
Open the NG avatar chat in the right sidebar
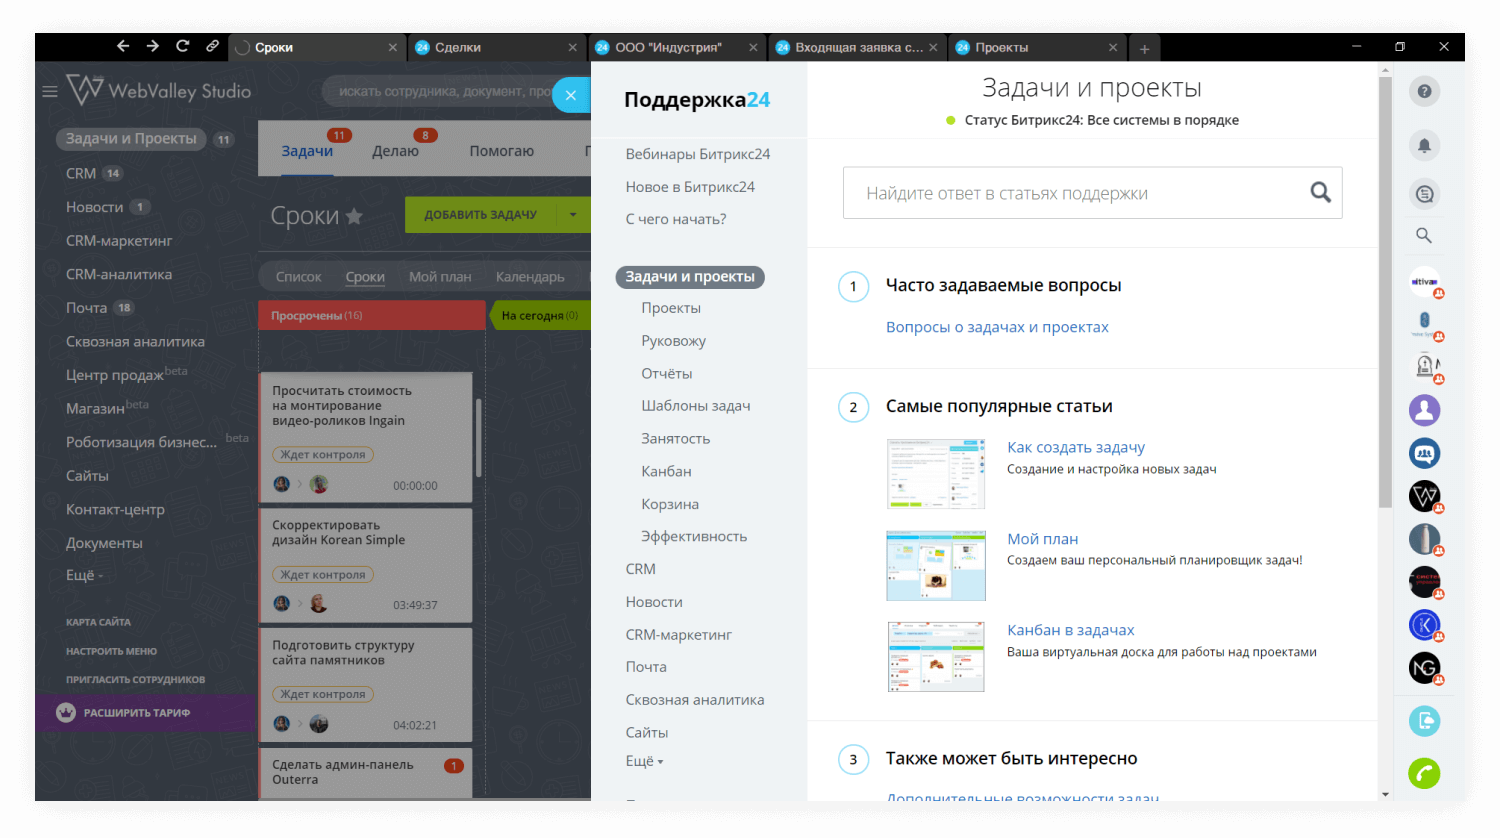point(1424,667)
